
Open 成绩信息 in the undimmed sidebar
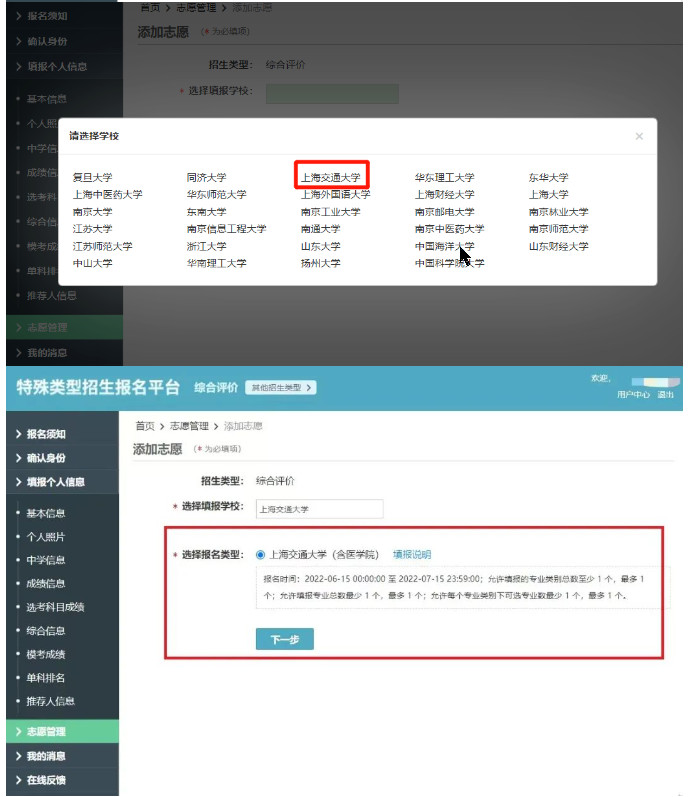[46, 584]
